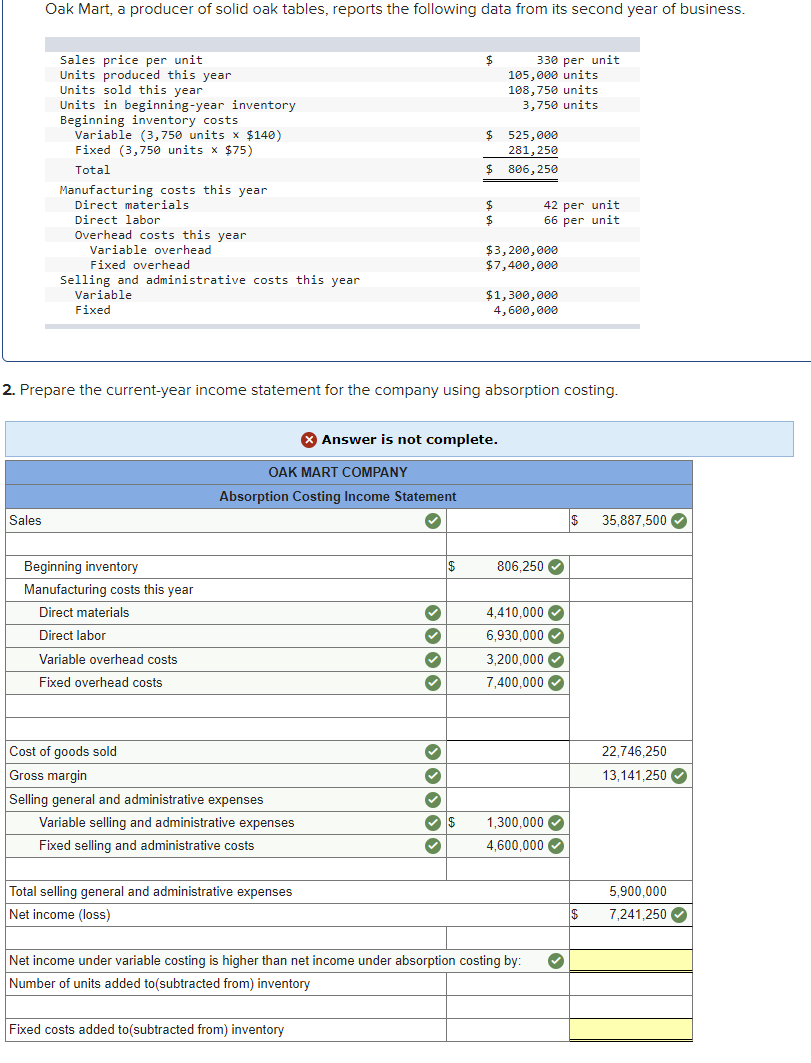
Task: Select the yellow input for Fixed costs added to inventory
Action: point(631,1029)
